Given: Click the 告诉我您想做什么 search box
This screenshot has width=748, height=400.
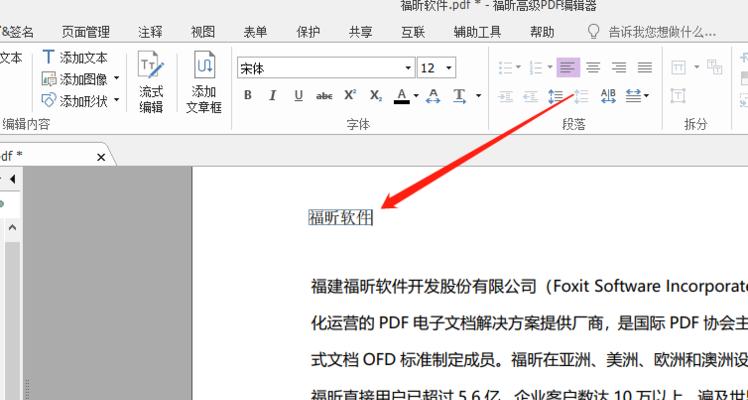Looking at the screenshot, I should 662,32.
